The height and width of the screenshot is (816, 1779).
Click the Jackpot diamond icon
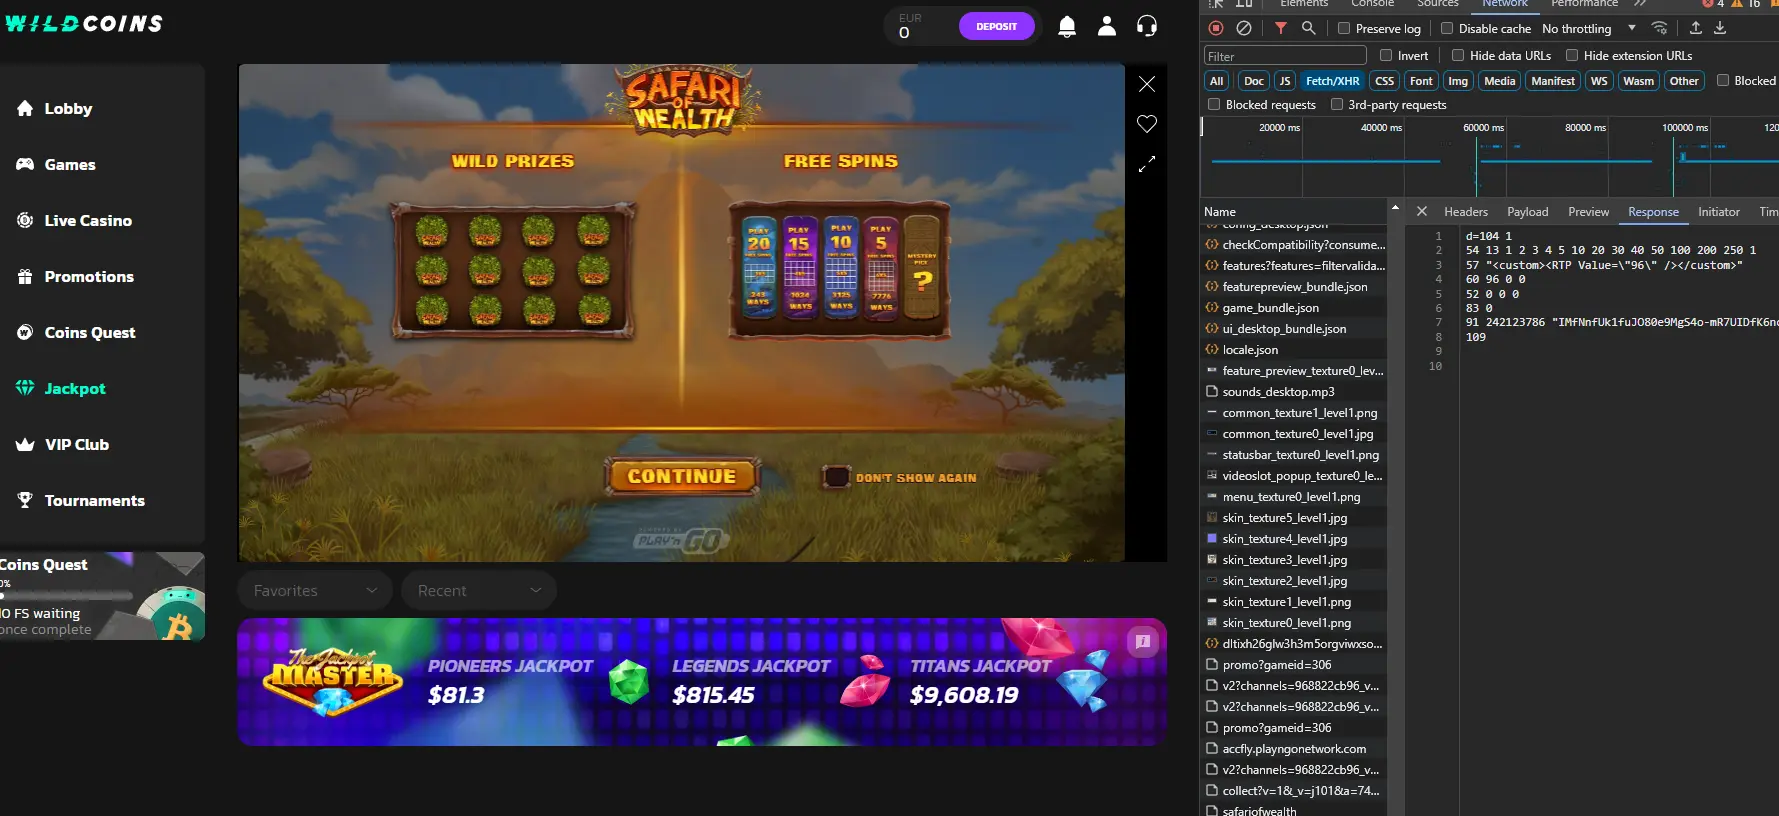(25, 388)
